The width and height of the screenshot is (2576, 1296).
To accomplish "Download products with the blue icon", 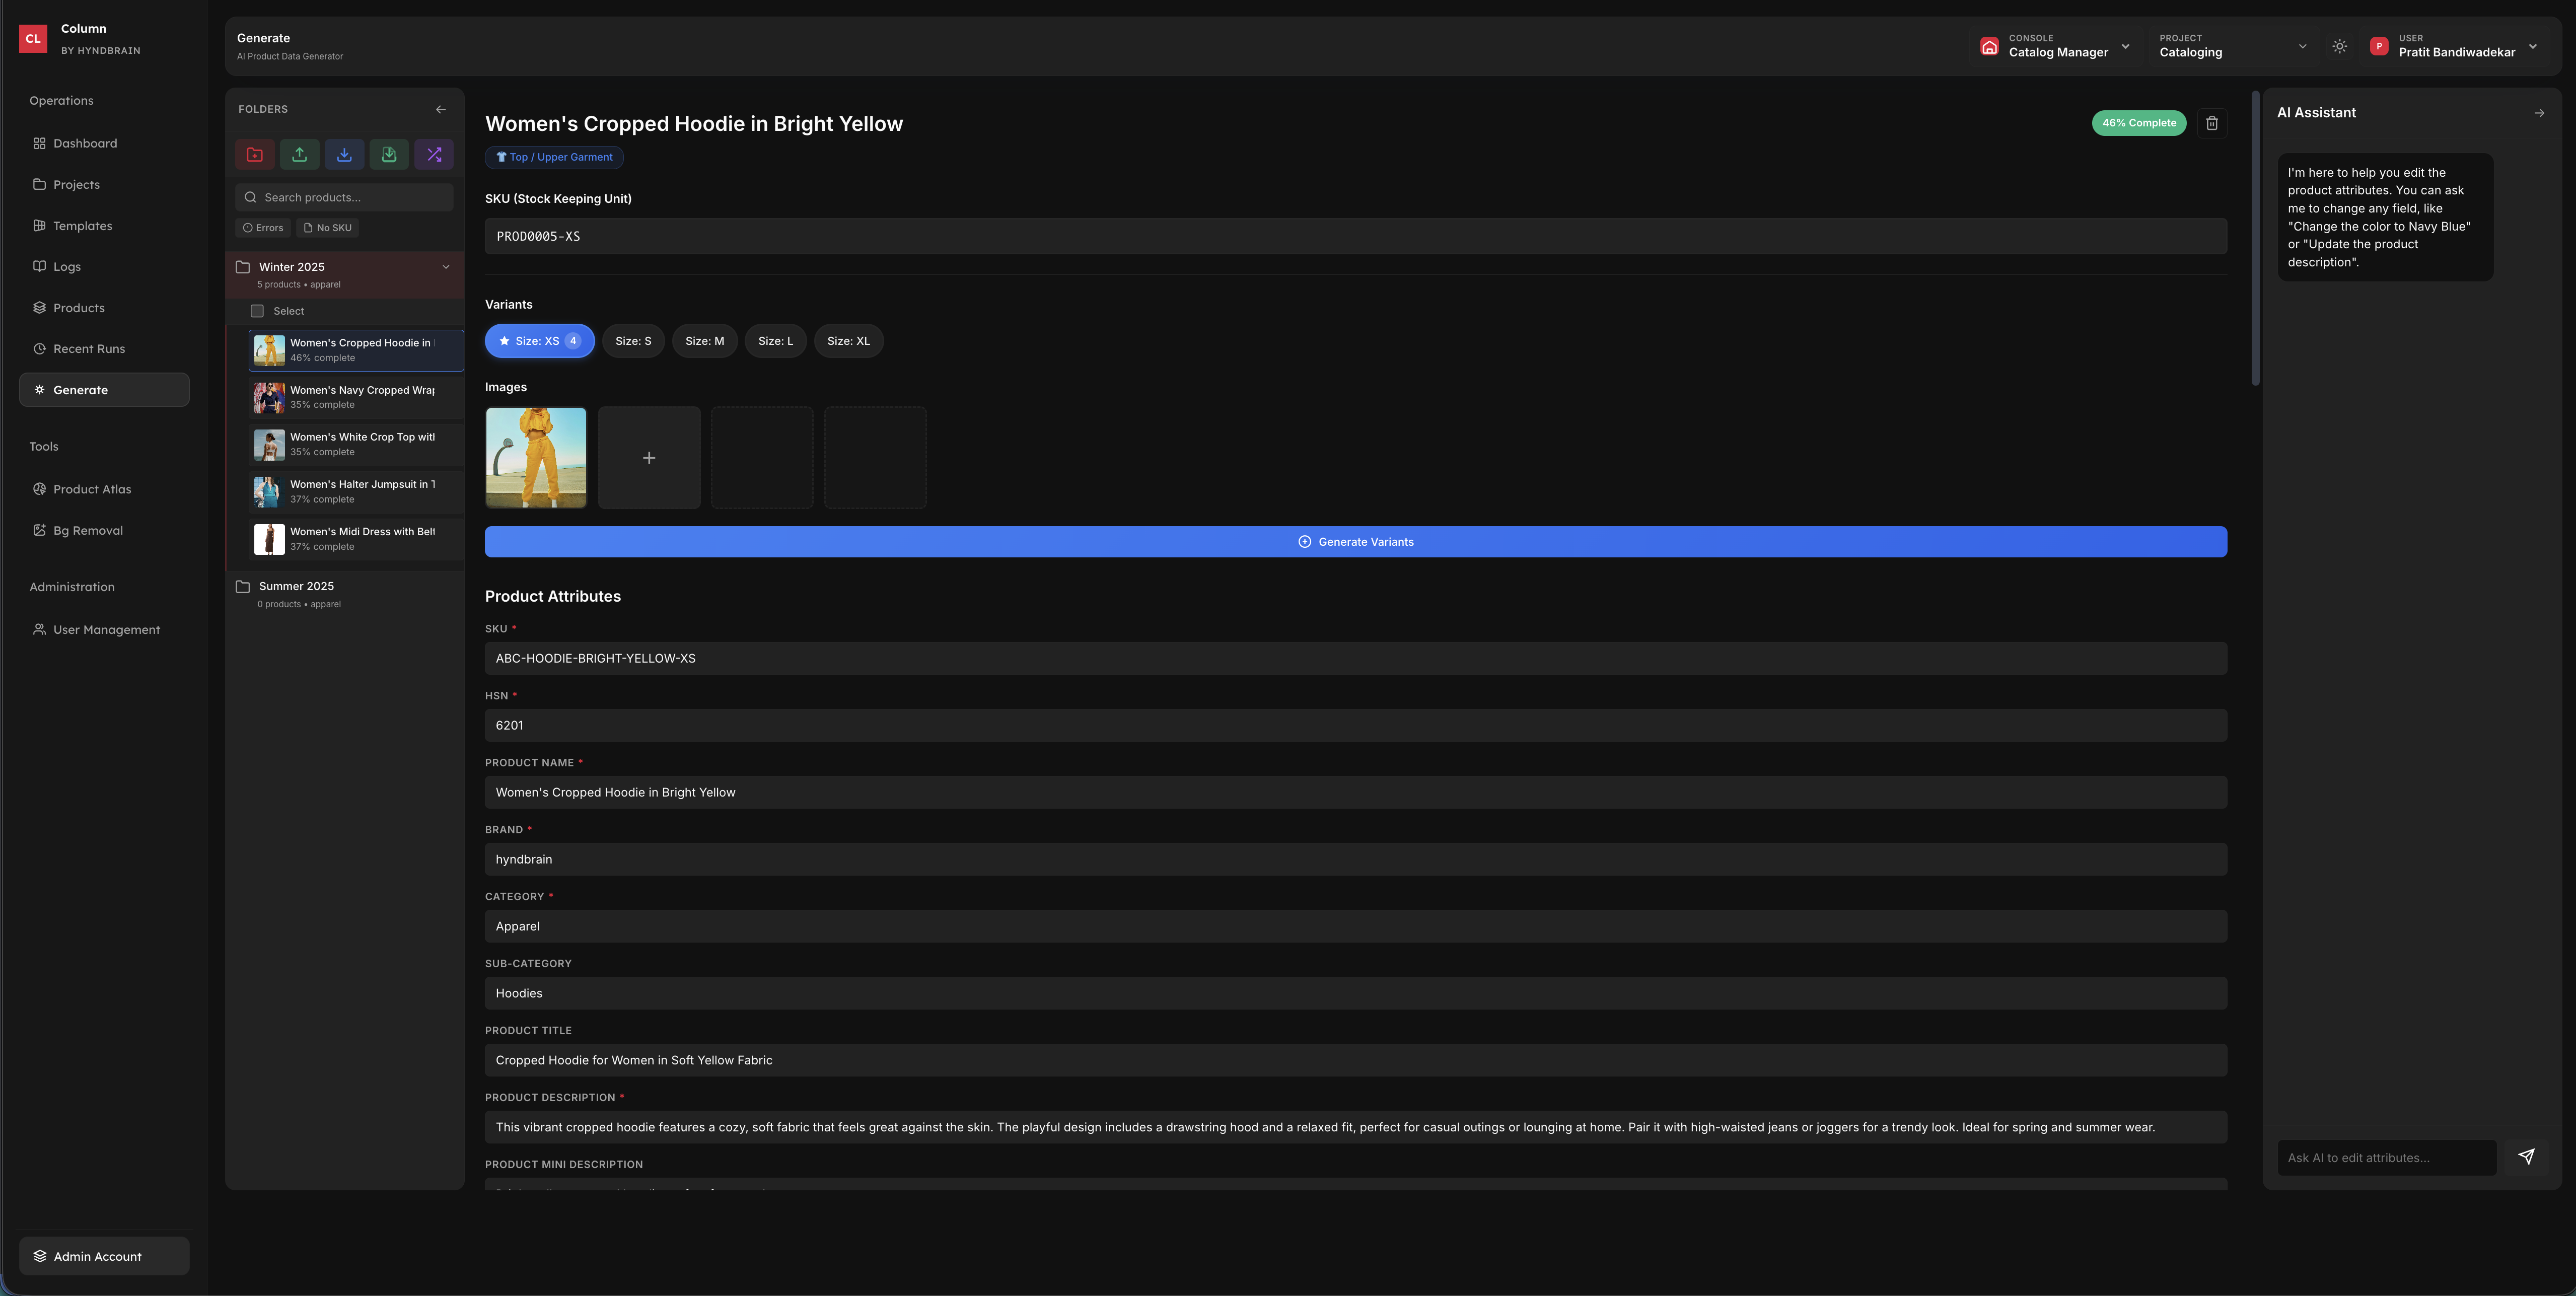I will click(x=344, y=154).
